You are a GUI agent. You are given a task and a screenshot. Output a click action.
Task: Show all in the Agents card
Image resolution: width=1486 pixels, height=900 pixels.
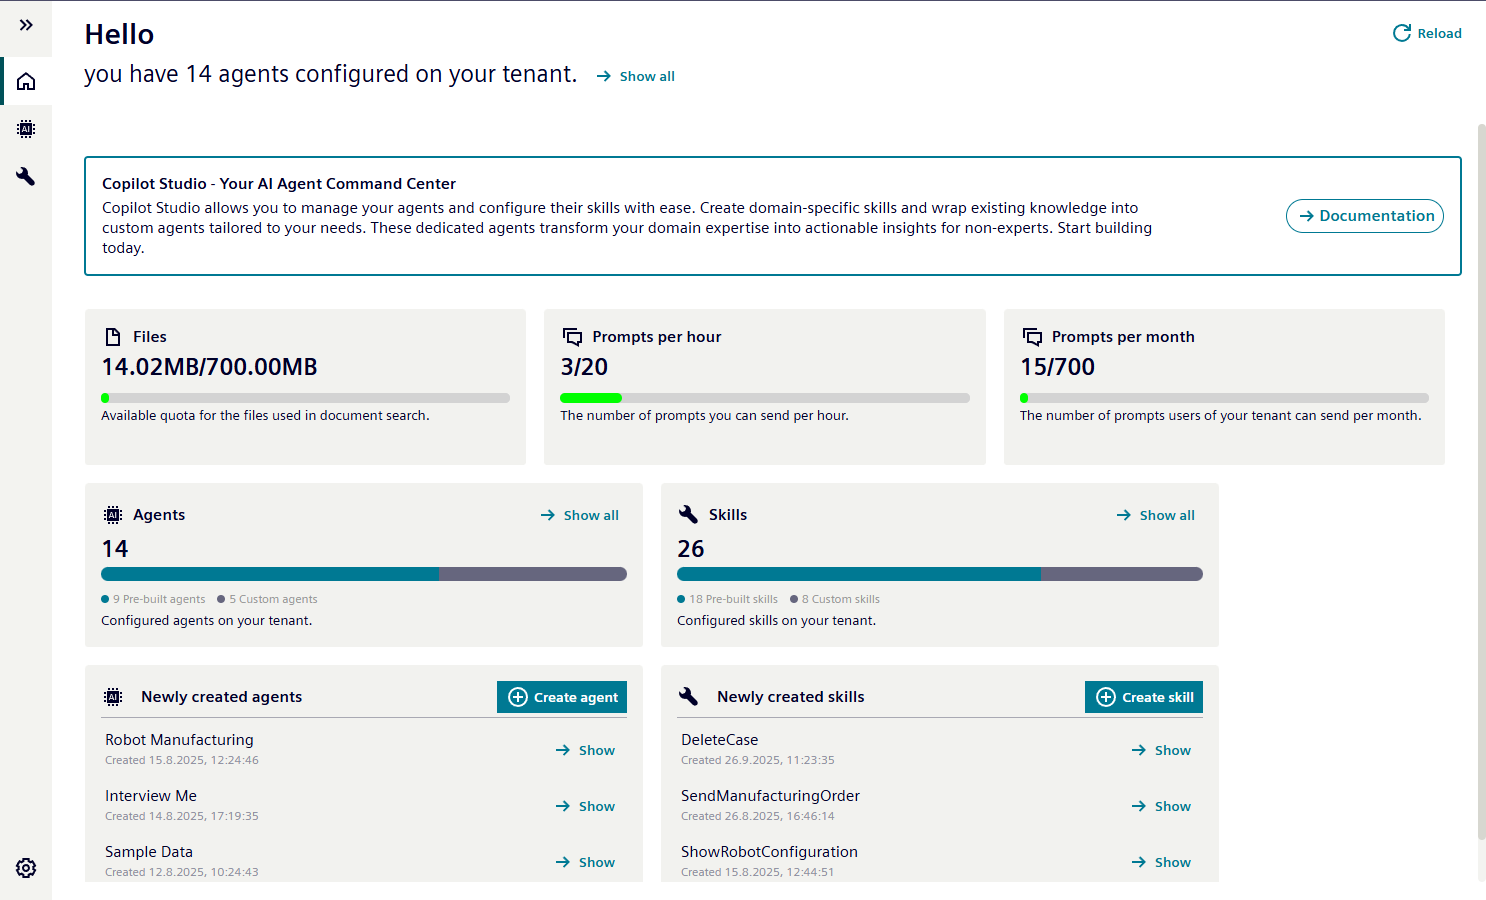(x=580, y=515)
